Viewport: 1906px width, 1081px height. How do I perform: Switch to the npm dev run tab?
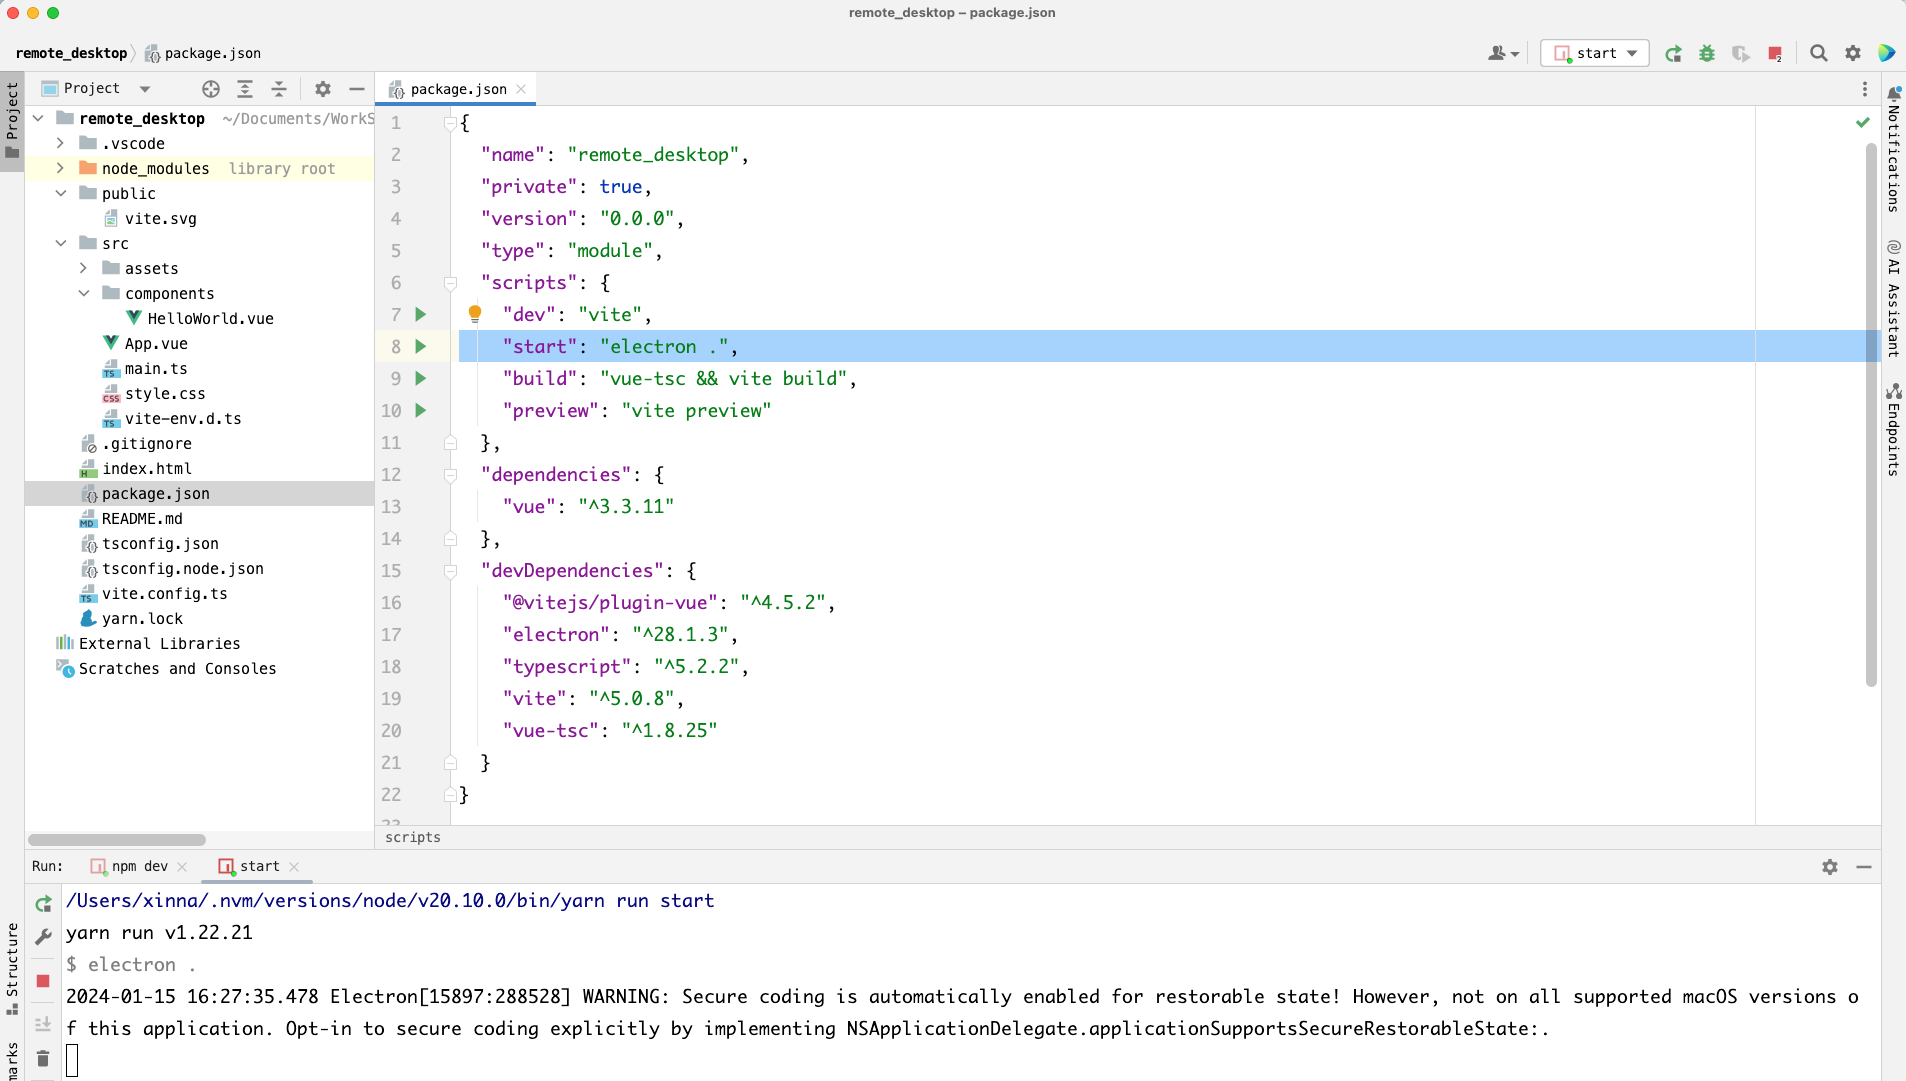pos(139,867)
